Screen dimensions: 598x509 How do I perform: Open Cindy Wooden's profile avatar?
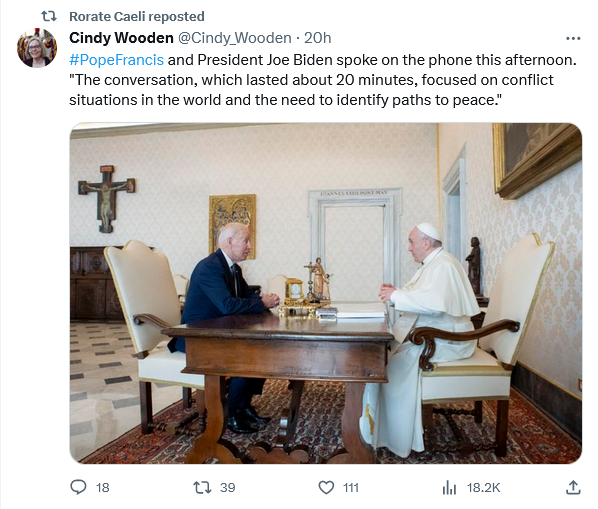[37, 48]
